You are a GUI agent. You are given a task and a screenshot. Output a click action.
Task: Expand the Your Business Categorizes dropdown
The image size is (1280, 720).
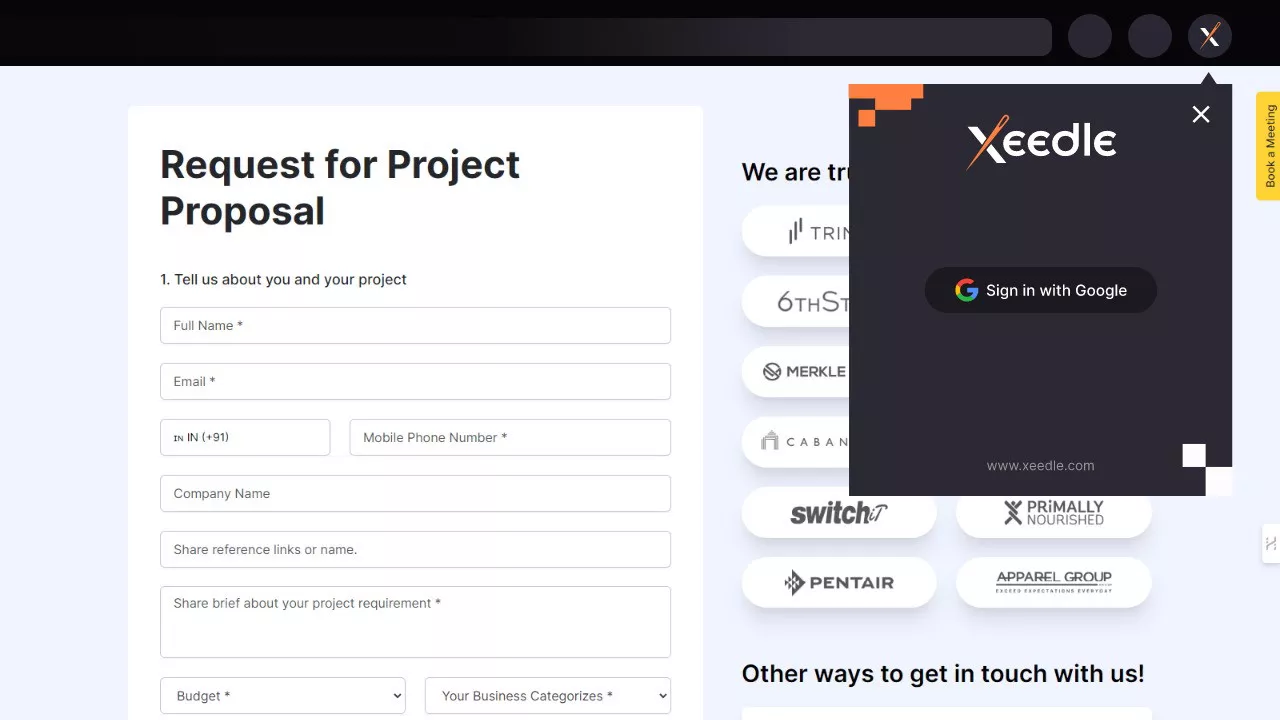click(547, 696)
